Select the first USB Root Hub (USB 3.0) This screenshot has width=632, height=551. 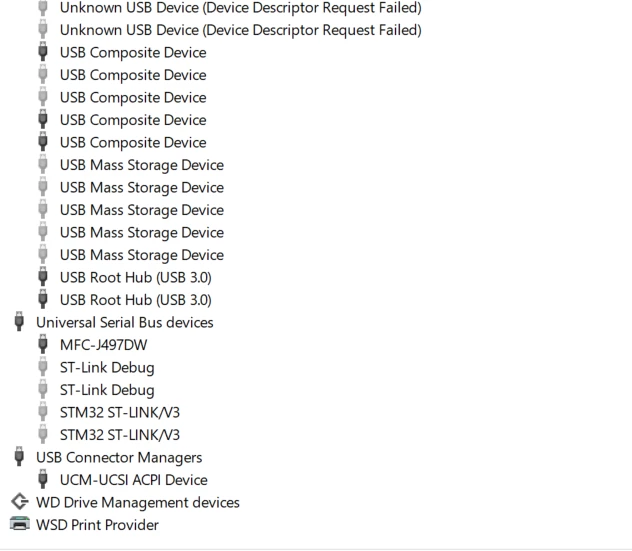click(x=136, y=277)
